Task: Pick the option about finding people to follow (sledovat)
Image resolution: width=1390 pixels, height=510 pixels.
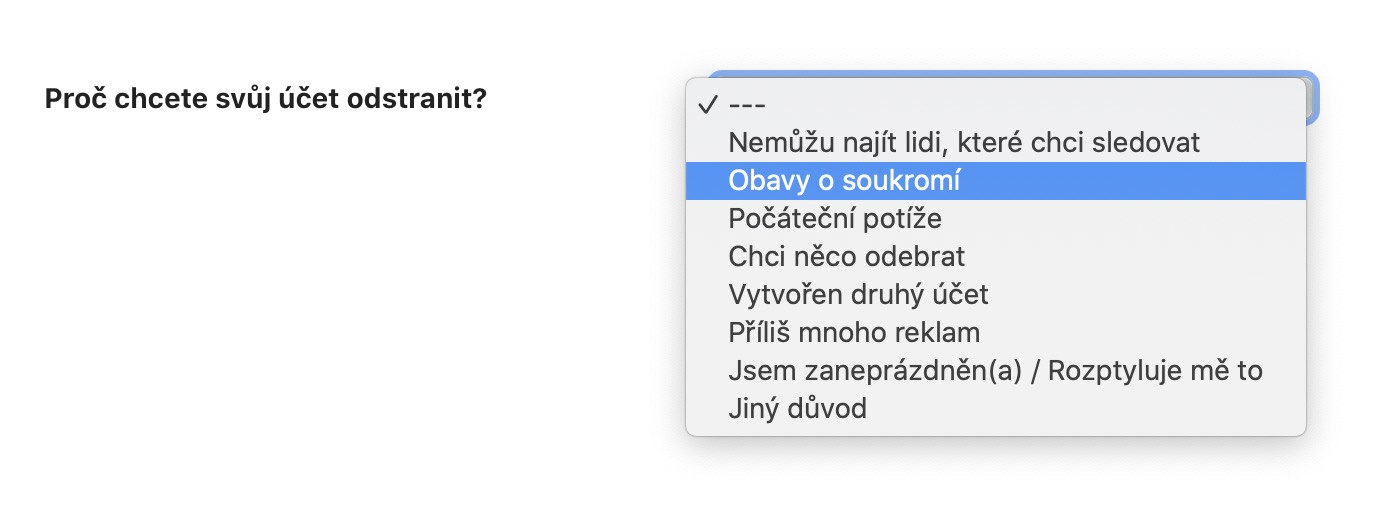Action: [964, 143]
